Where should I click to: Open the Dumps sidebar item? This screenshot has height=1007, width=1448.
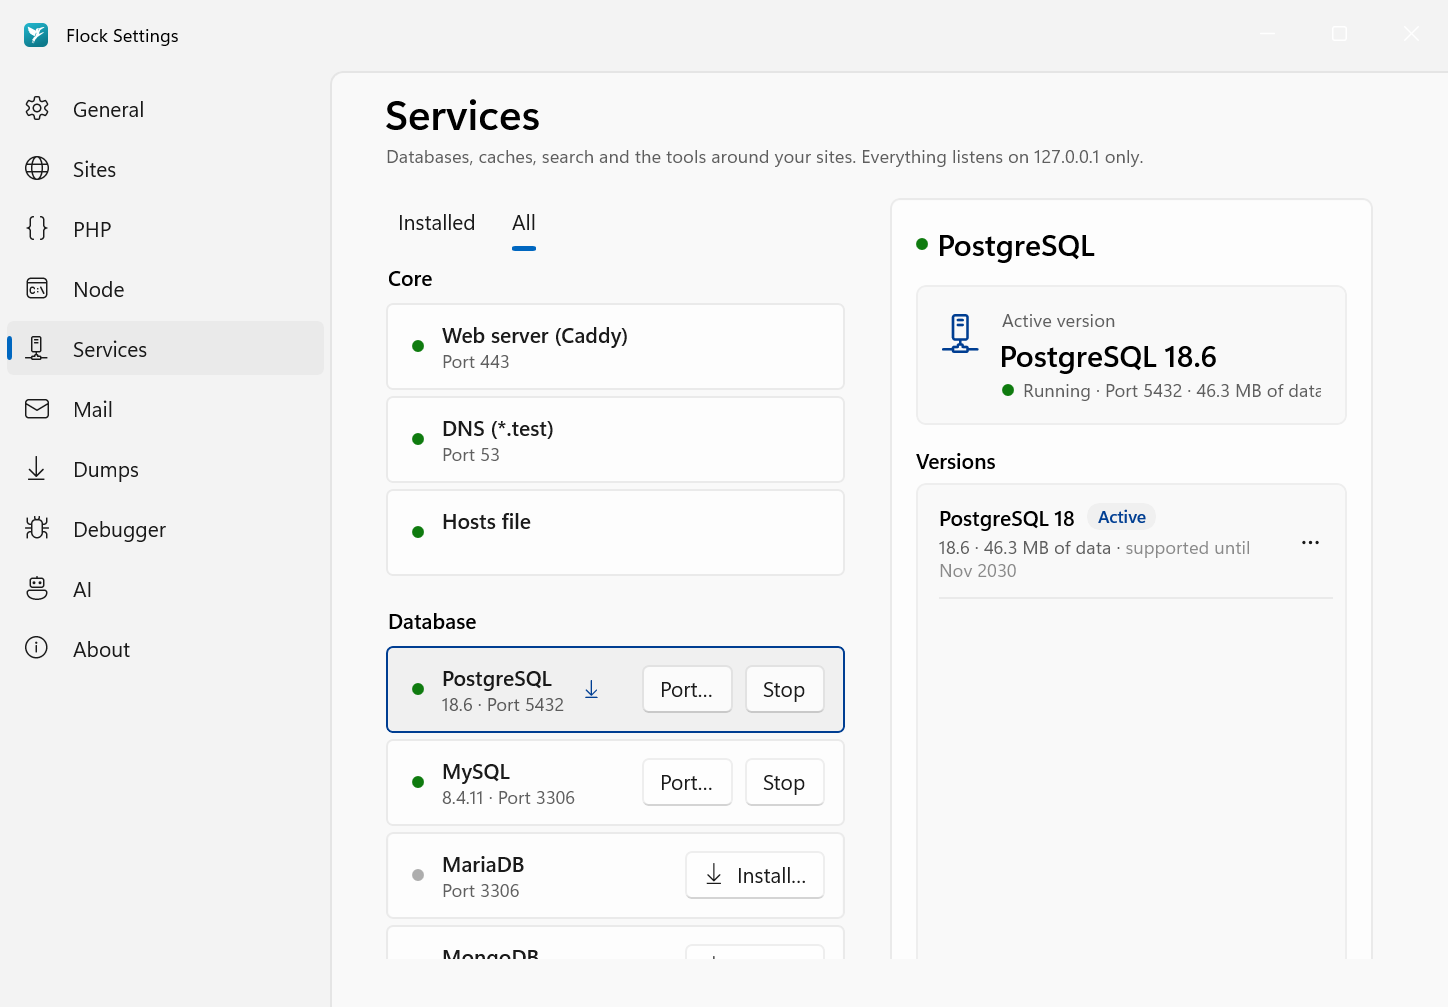(x=166, y=469)
